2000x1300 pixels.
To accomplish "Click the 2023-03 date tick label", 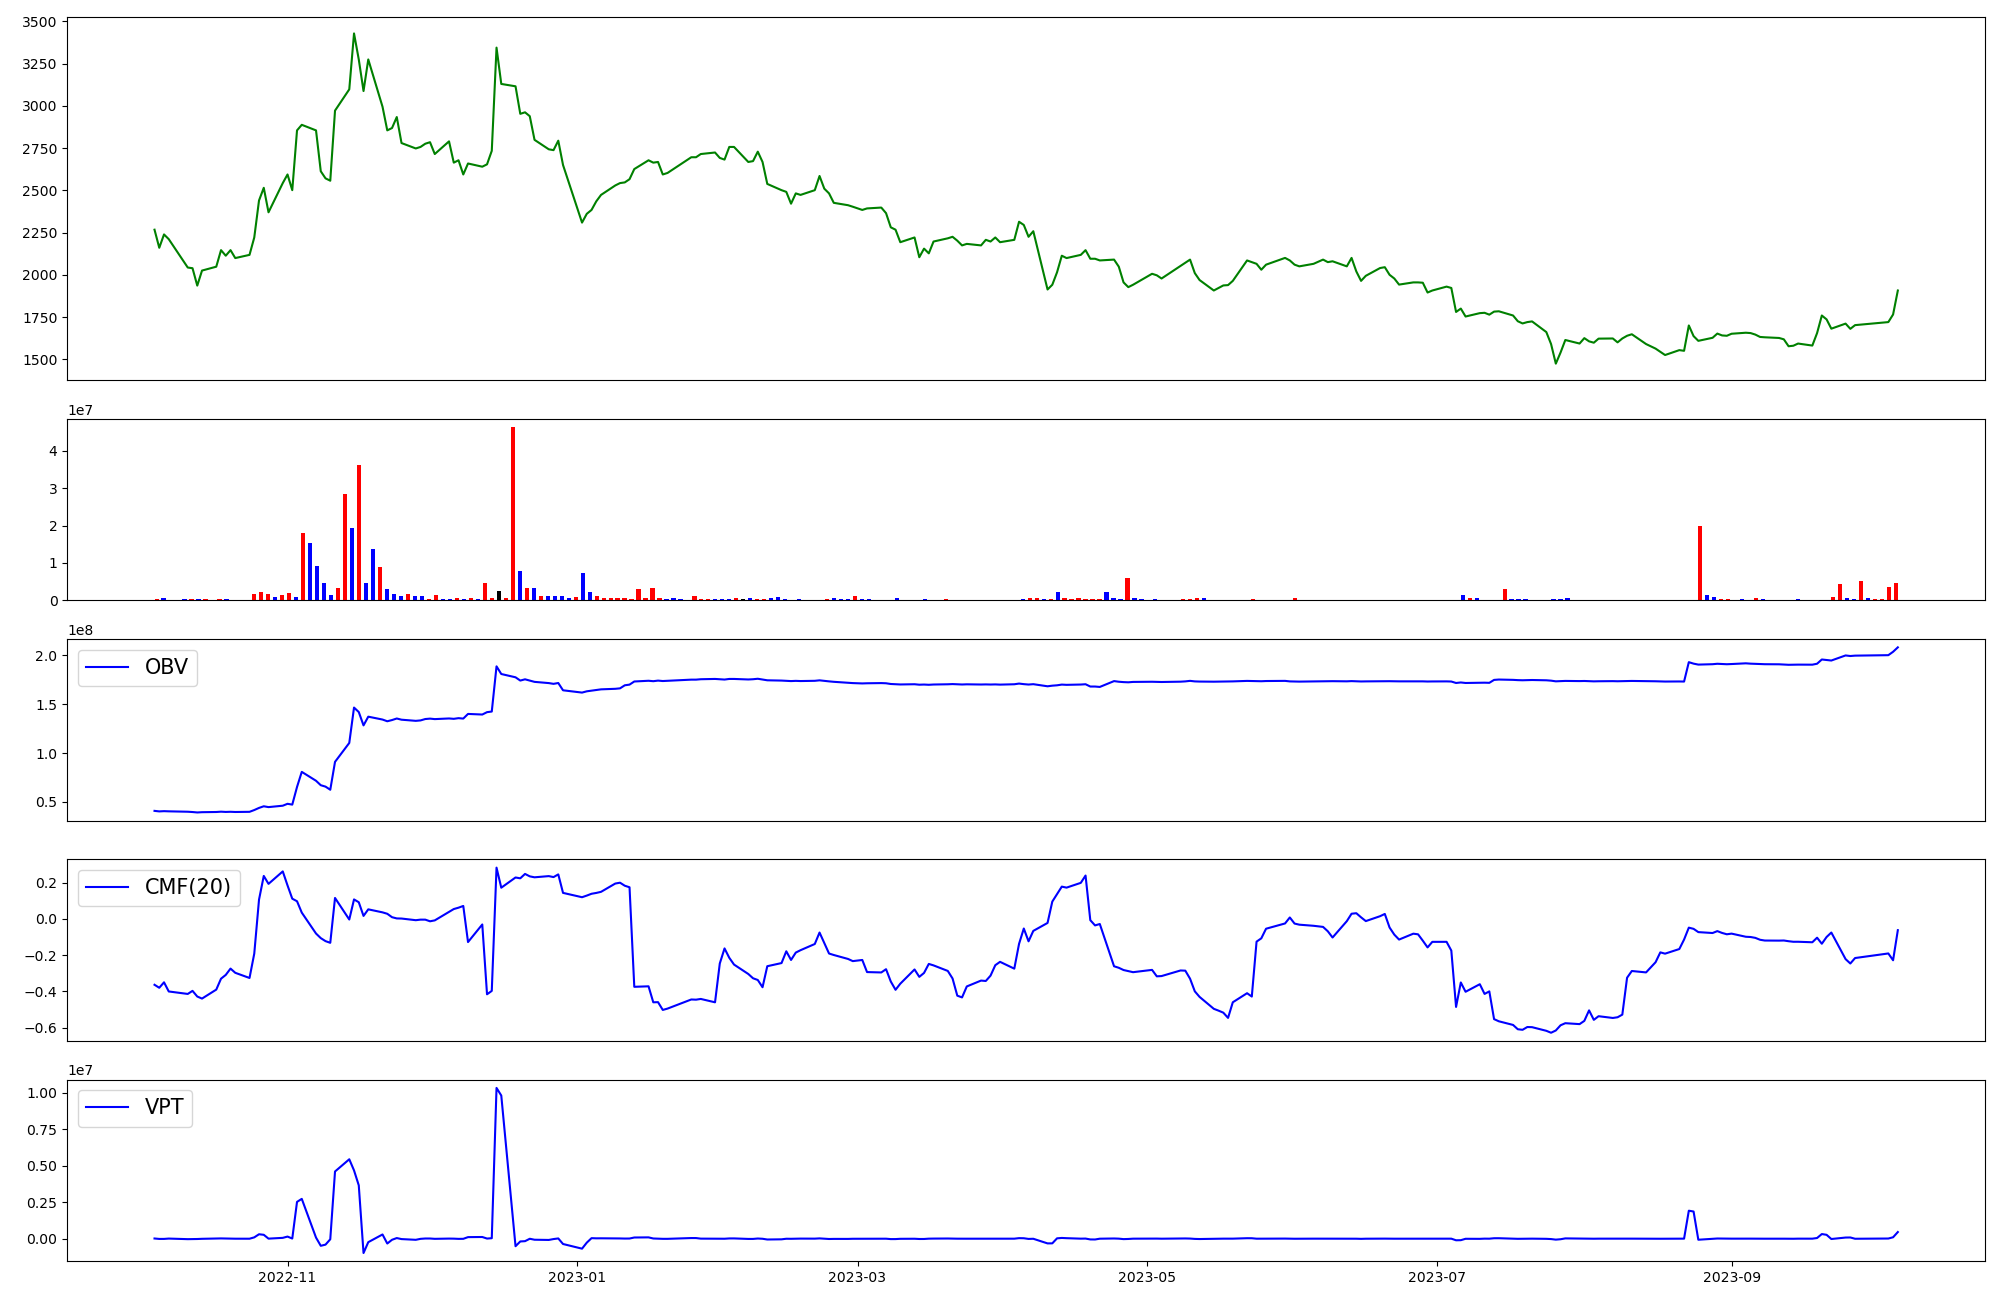I will click(857, 1277).
